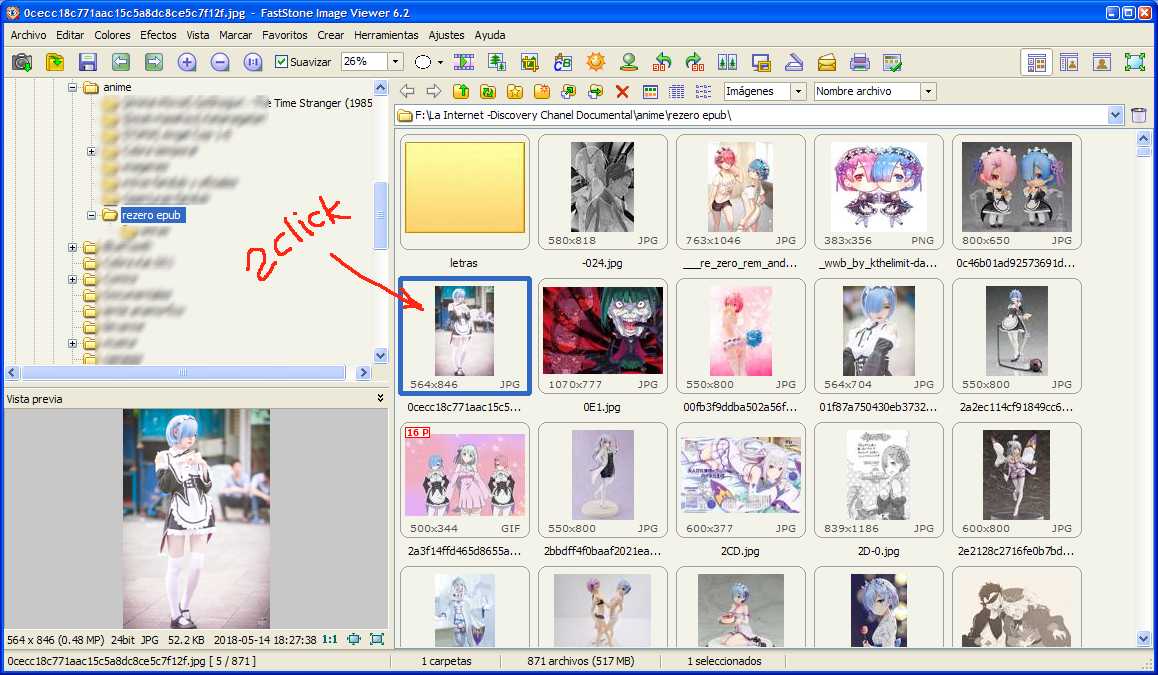Open the Archivo menu
The width and height of the screenshot is (1158, 675).
pos(28,35)
